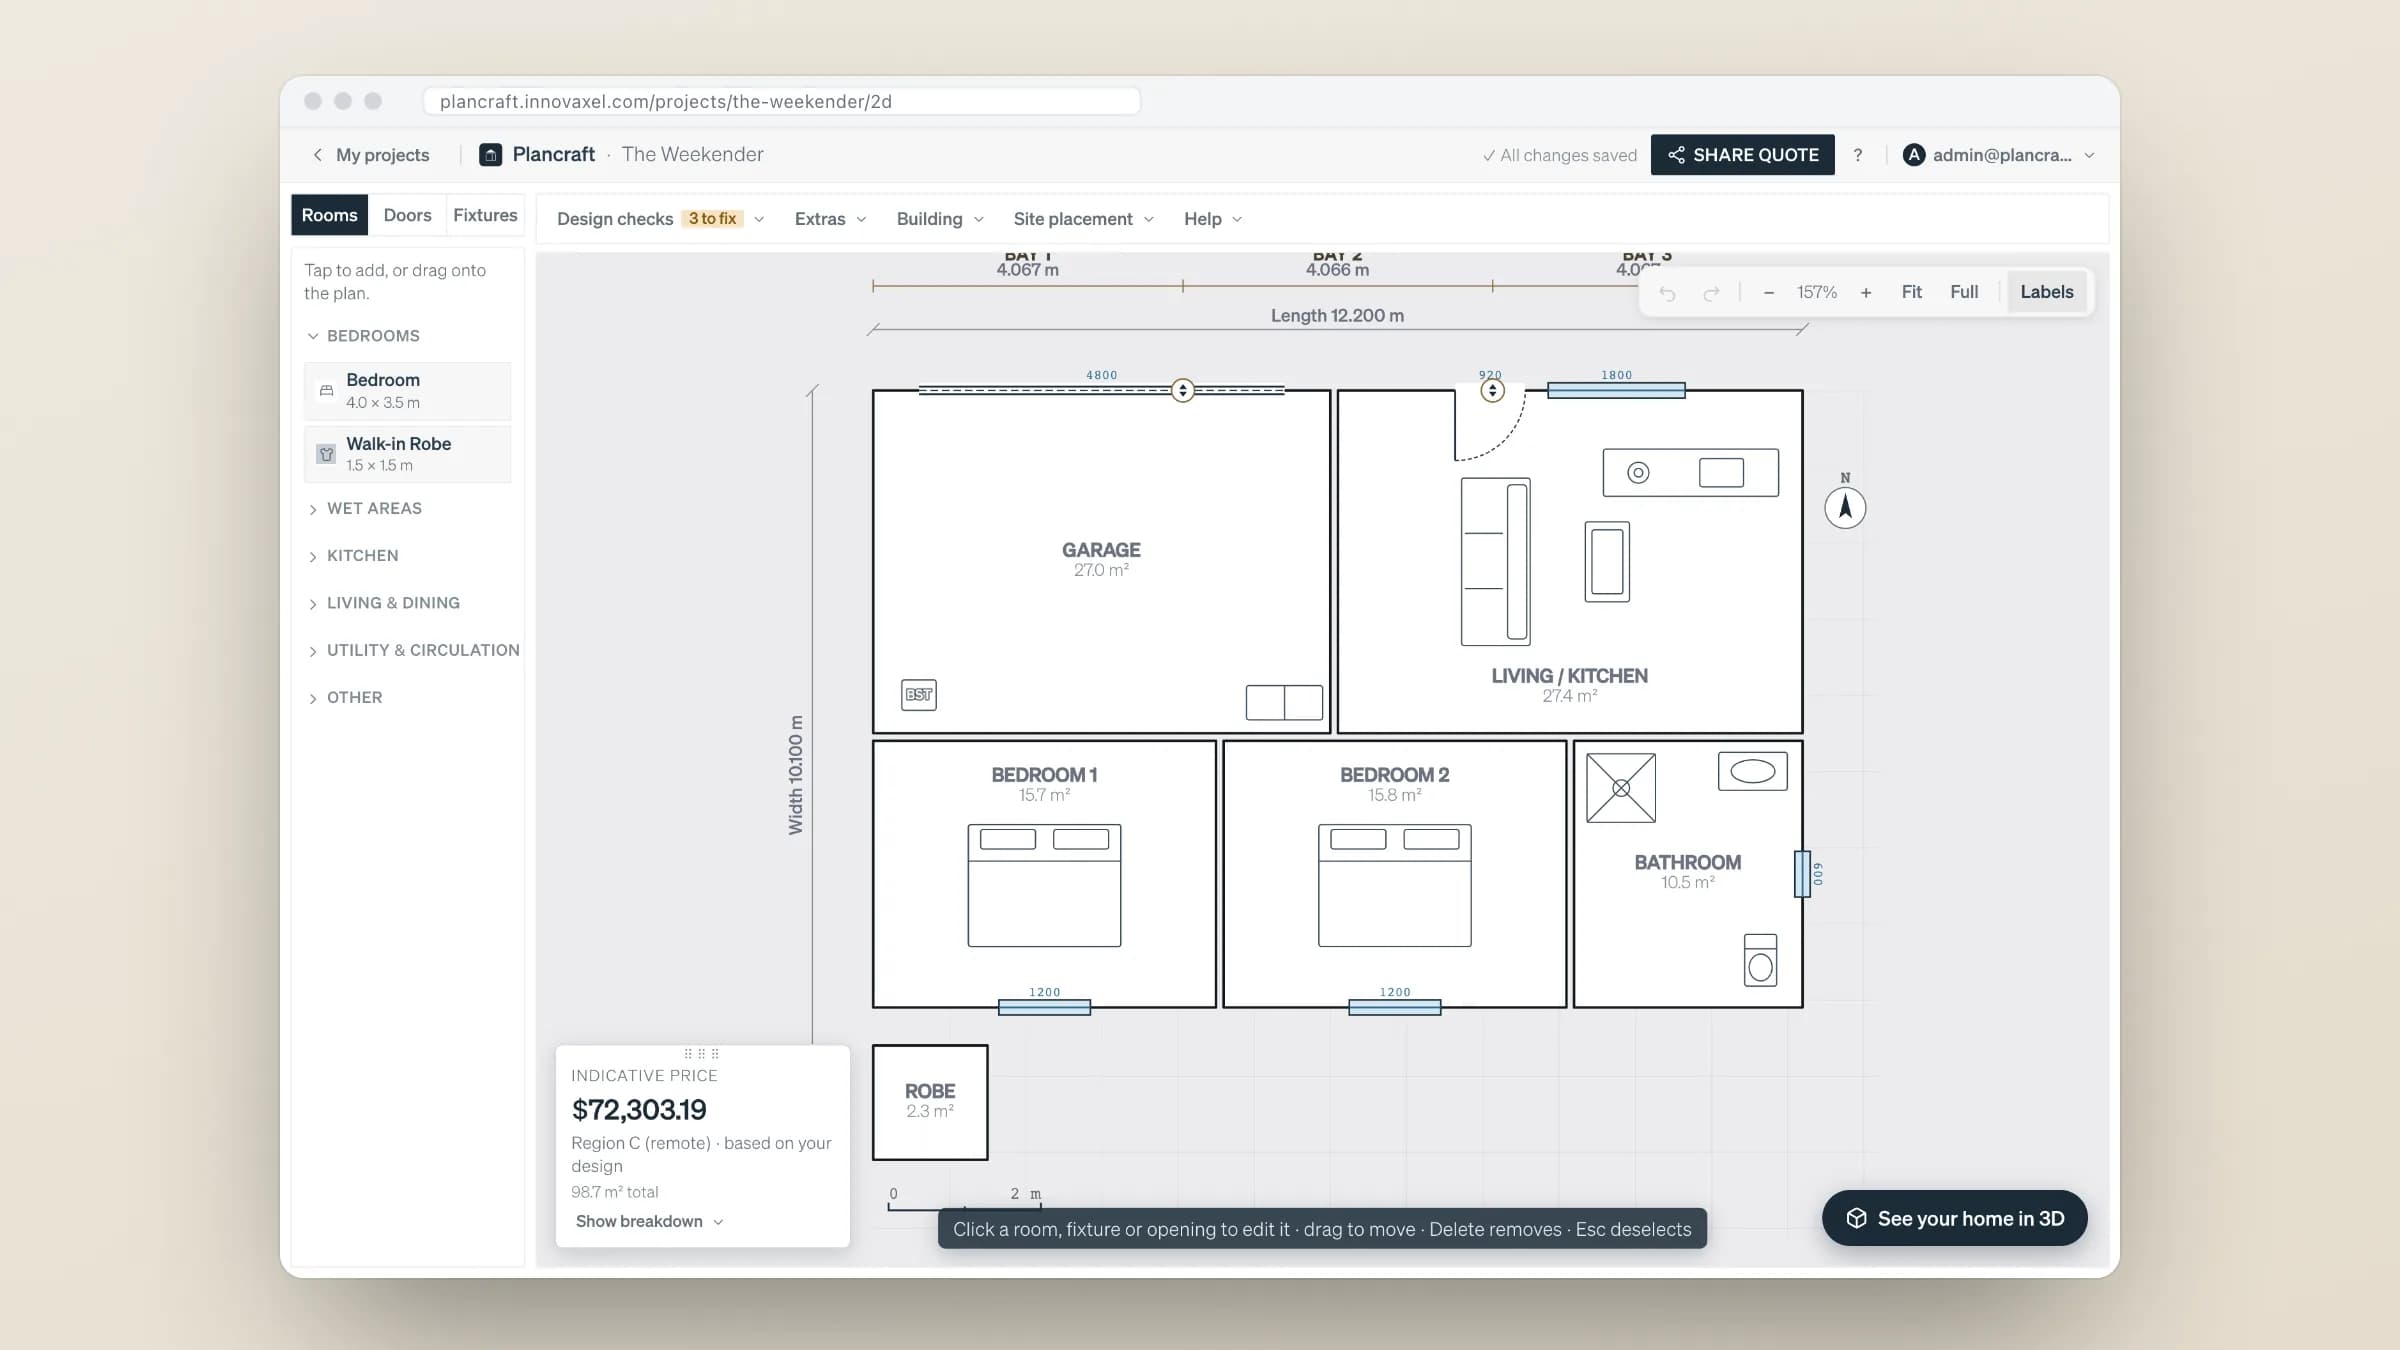Add the Walk-in Robe room item
Viewport: 2400px width, 1350px height.
tap(407, 454)
